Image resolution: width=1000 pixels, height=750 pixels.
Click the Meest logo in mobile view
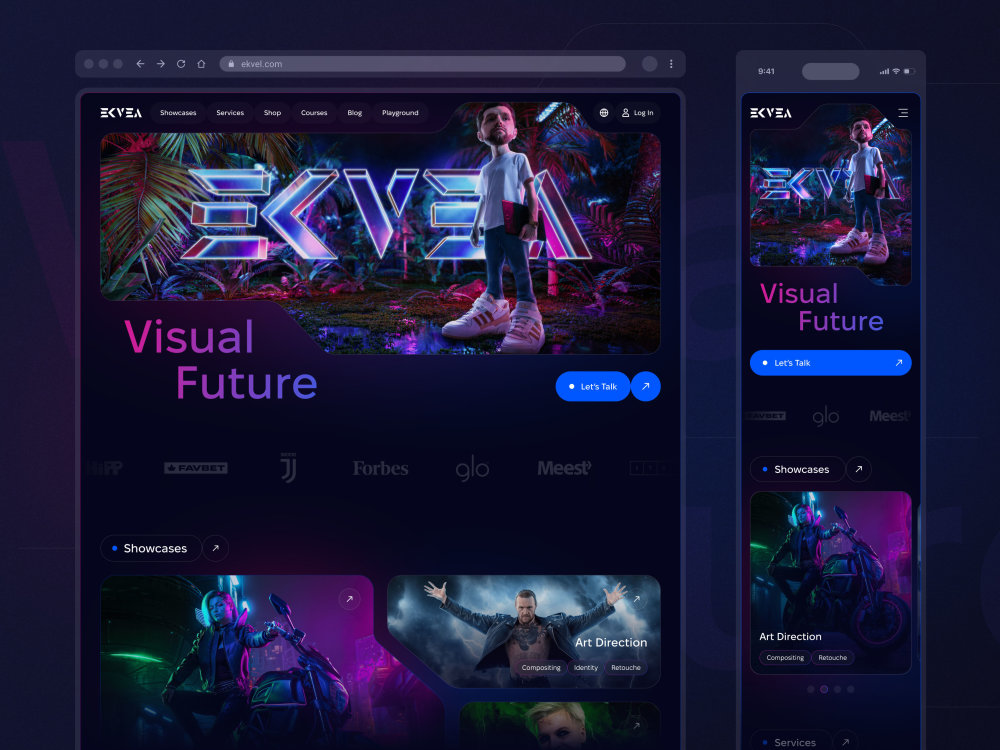[x=890, y=416]
